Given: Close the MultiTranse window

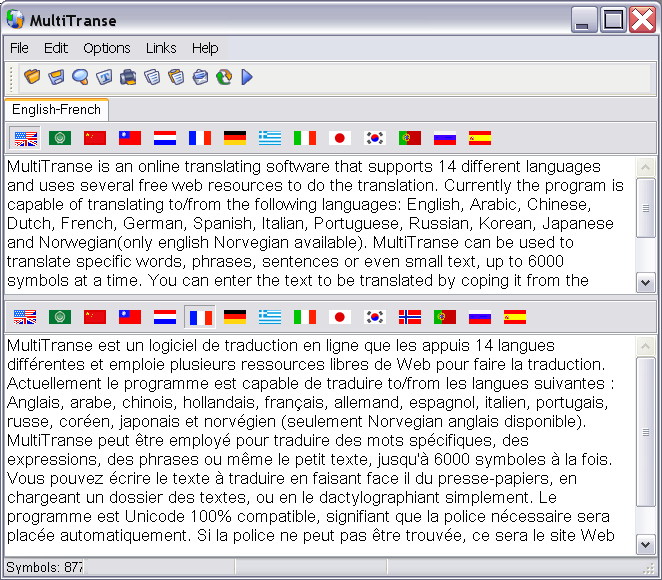Looking at the screenshot, I should [x=642, y=19].
